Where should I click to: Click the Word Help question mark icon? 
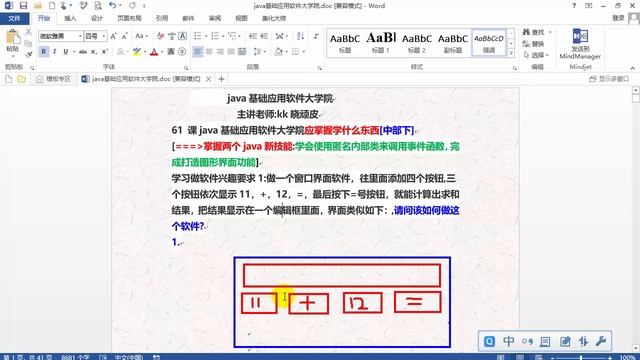[574, 6]
